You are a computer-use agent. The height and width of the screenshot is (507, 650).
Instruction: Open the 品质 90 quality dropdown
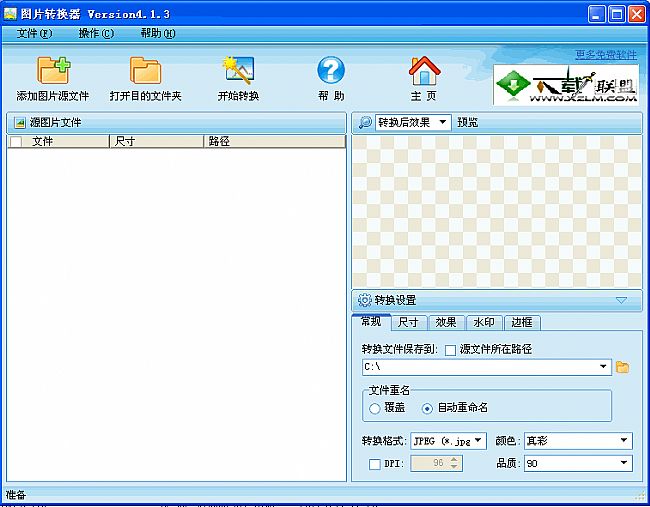click(578, 463)
